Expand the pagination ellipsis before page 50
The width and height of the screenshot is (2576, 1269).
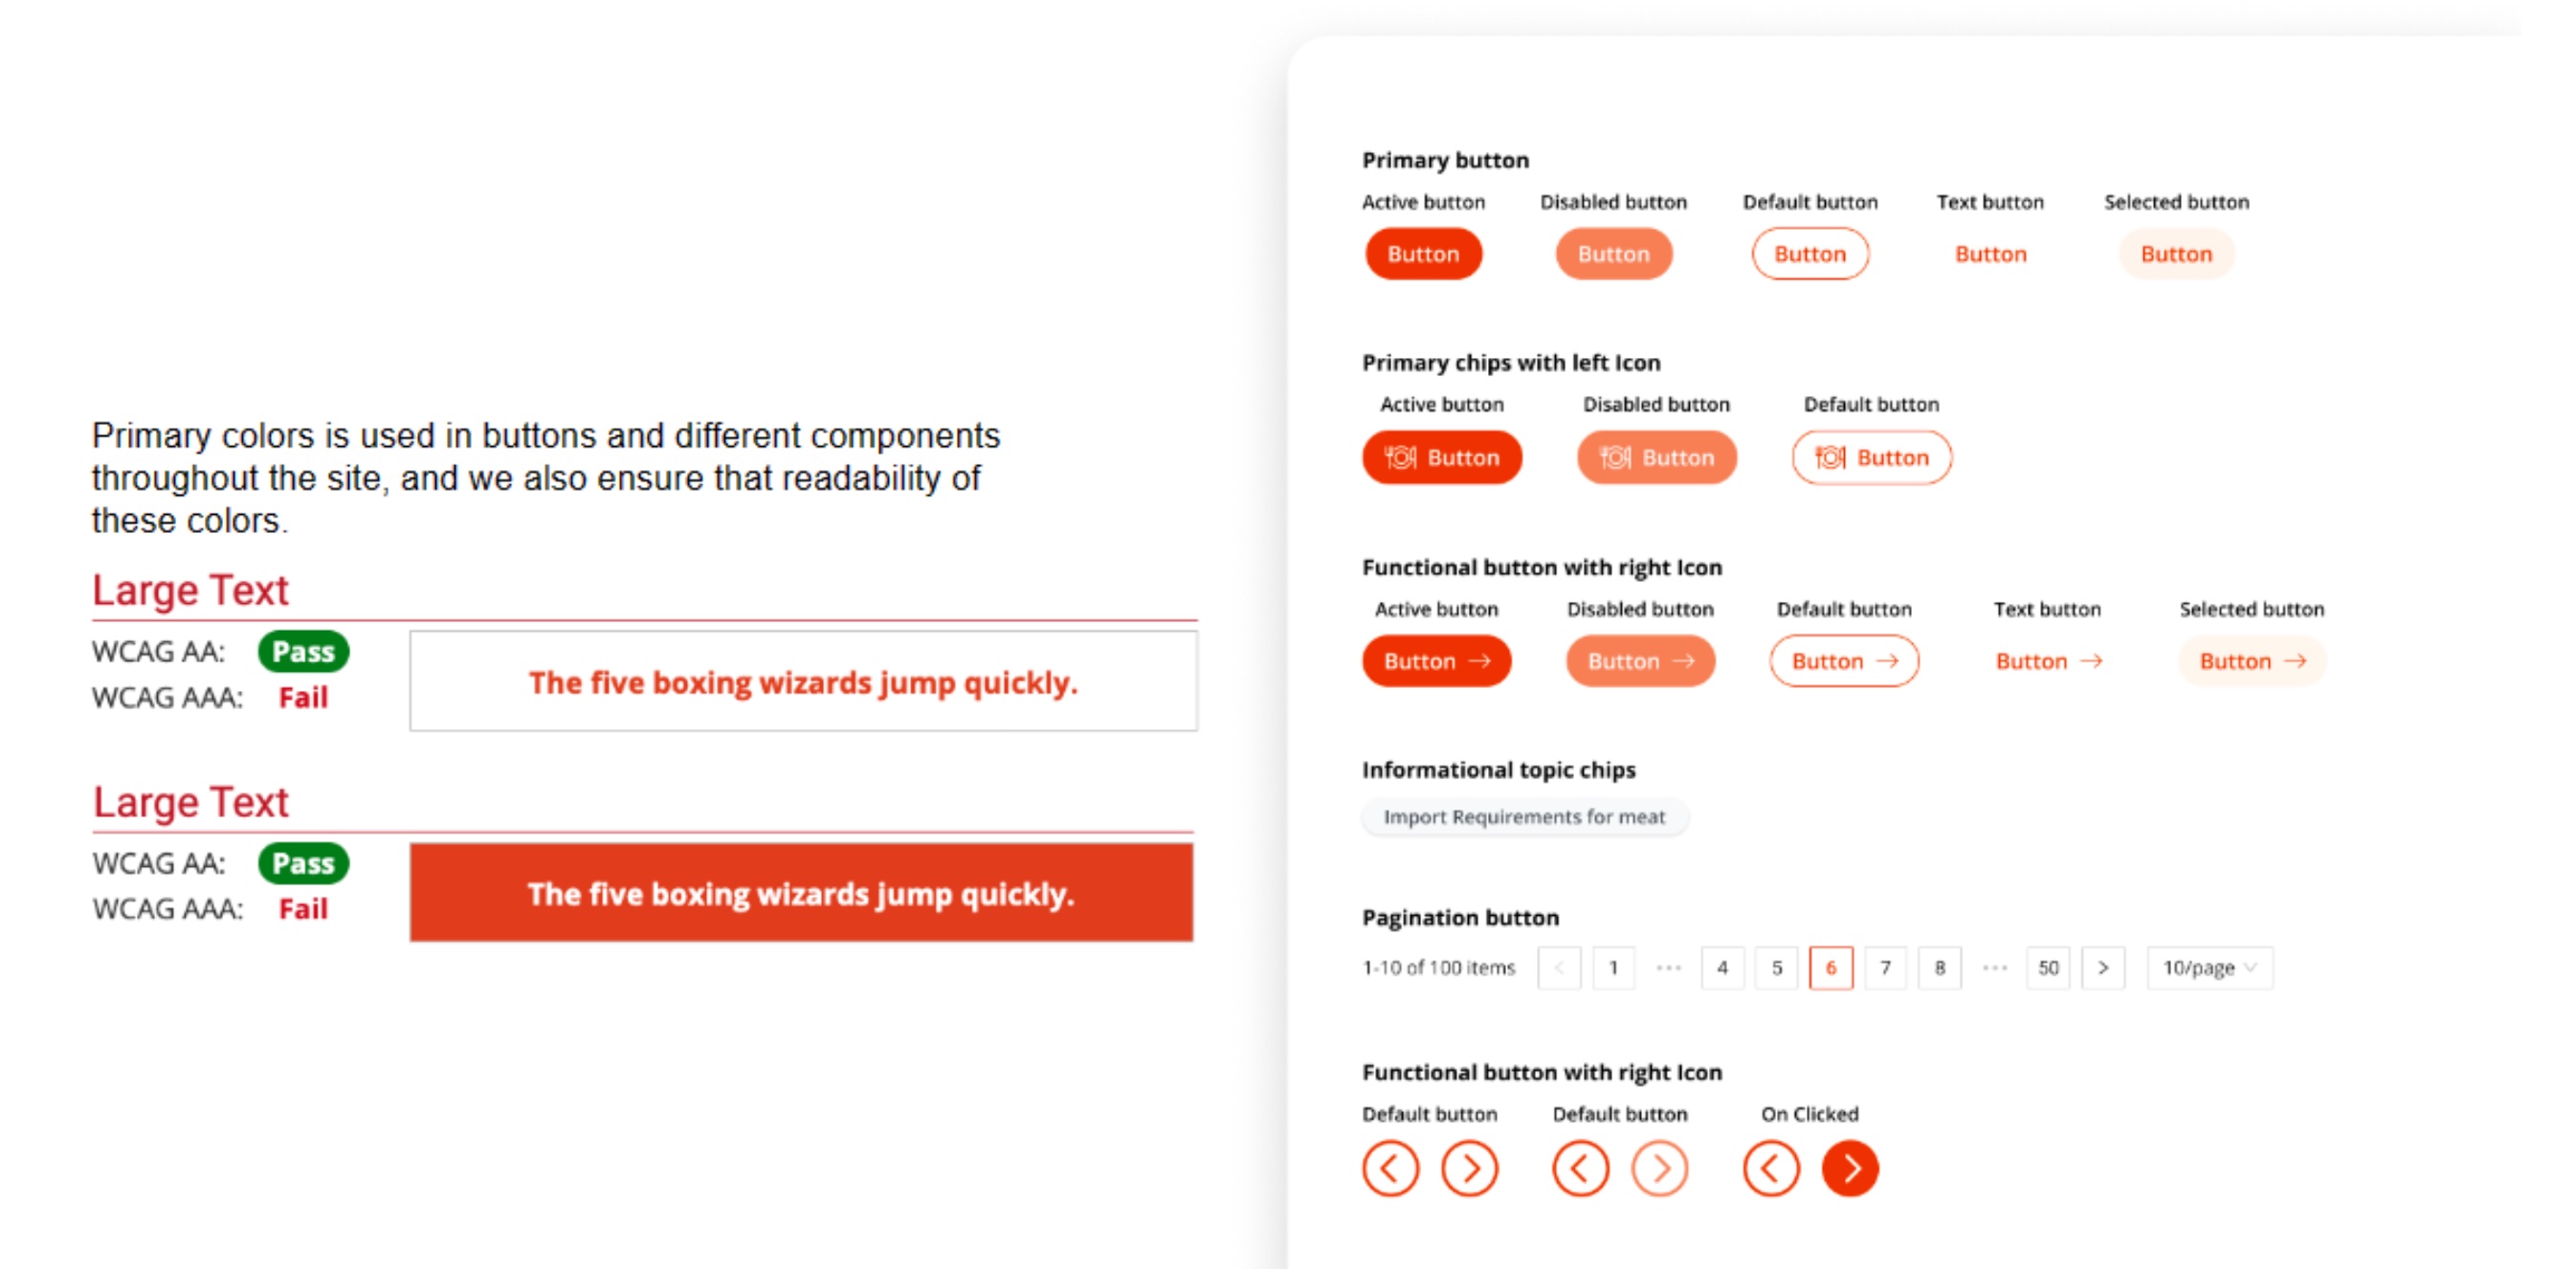(1994, 968)
